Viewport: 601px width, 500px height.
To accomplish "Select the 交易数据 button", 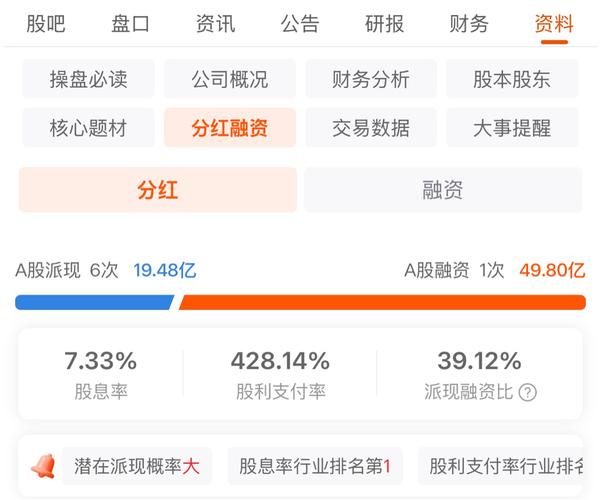I will (x=370, y=128).
